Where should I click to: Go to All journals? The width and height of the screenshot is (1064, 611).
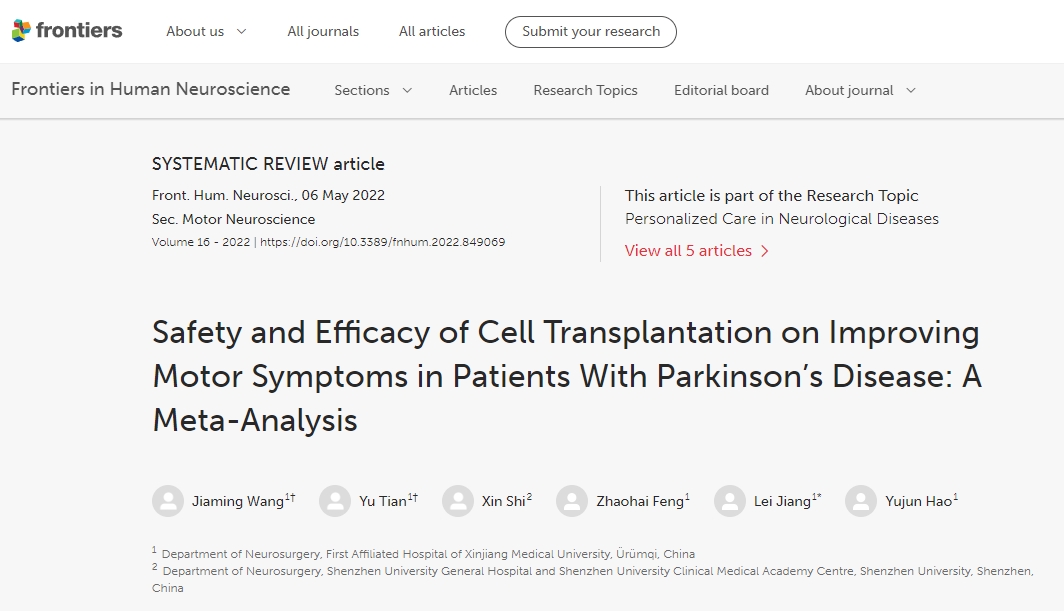point(323,31)
